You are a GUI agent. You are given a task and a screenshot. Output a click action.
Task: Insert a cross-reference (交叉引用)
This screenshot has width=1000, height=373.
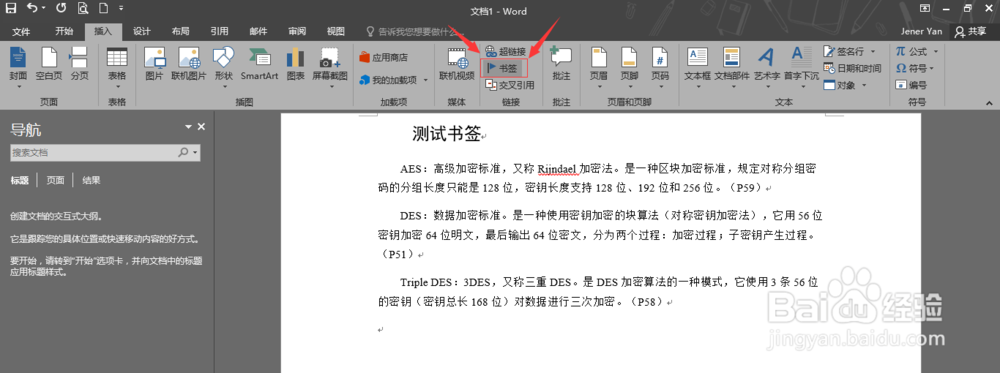pos(509,84)
